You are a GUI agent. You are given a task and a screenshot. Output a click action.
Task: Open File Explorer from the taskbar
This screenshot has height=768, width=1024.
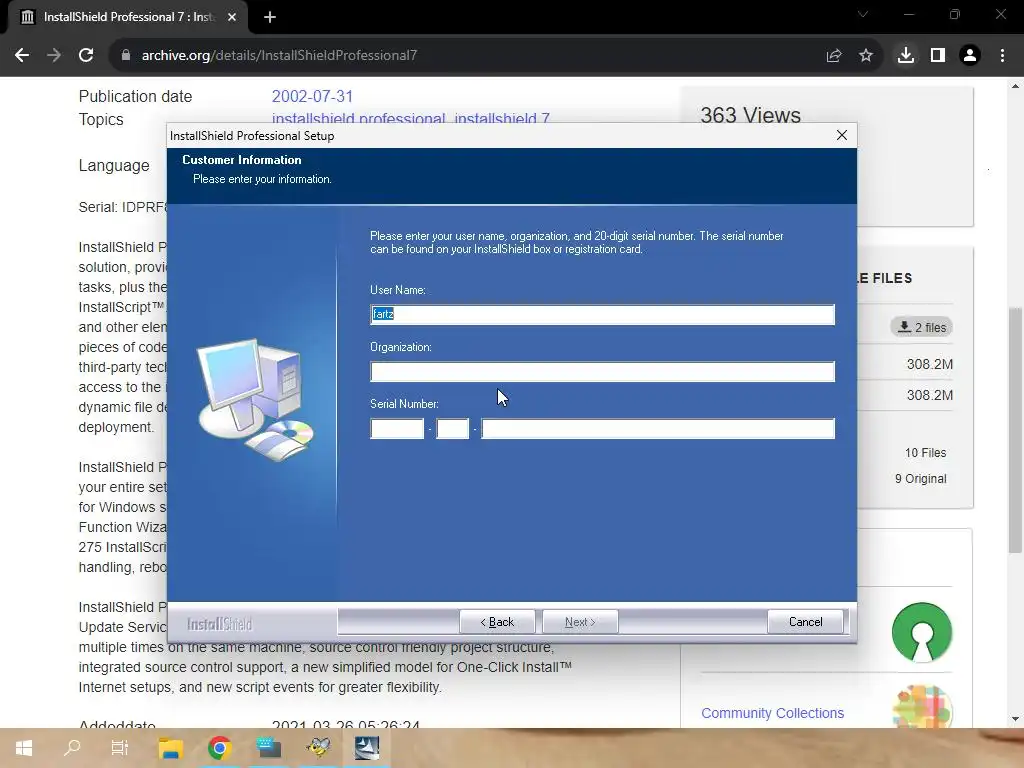click(170, 748)
